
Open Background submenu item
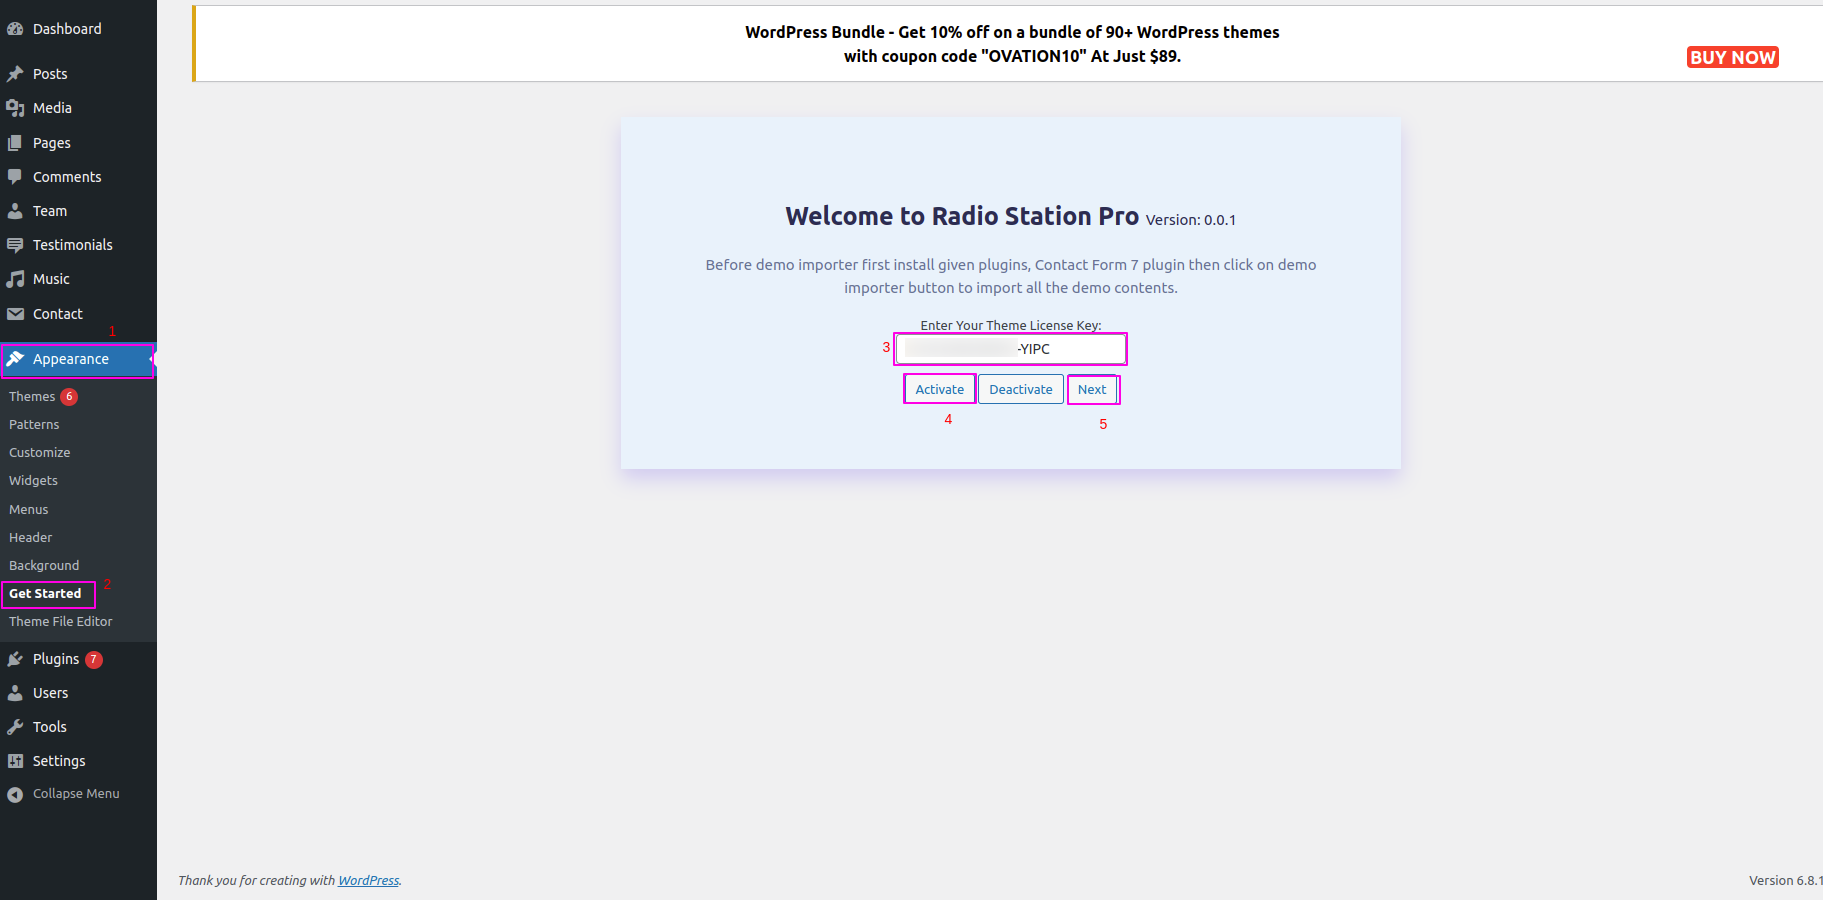(x=44, y=566)
